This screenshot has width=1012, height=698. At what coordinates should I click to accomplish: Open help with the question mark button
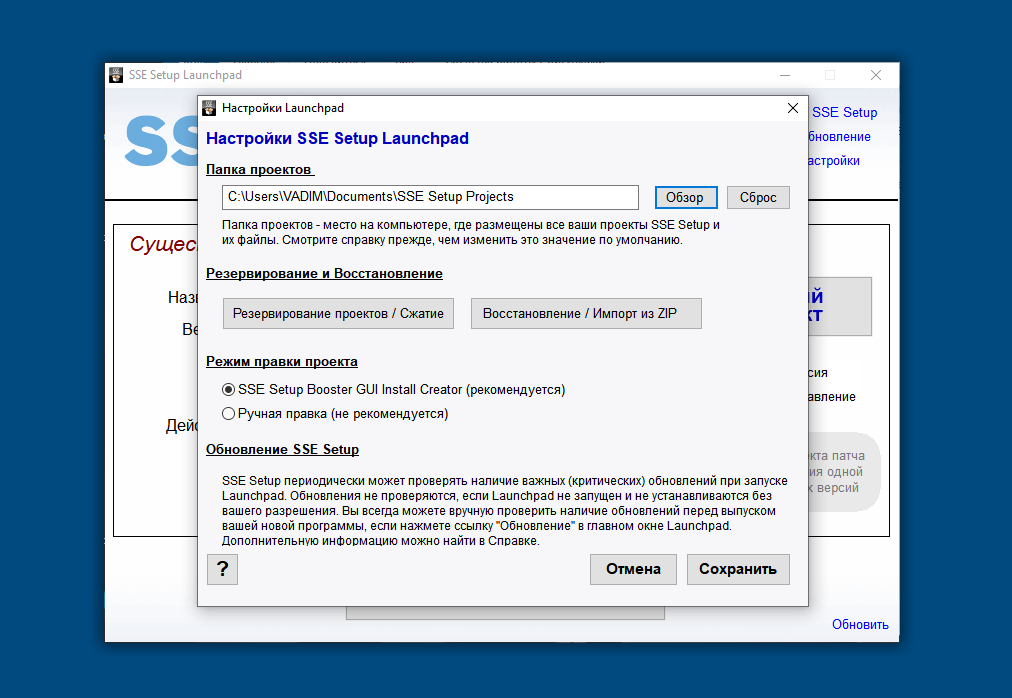(223, 569)
